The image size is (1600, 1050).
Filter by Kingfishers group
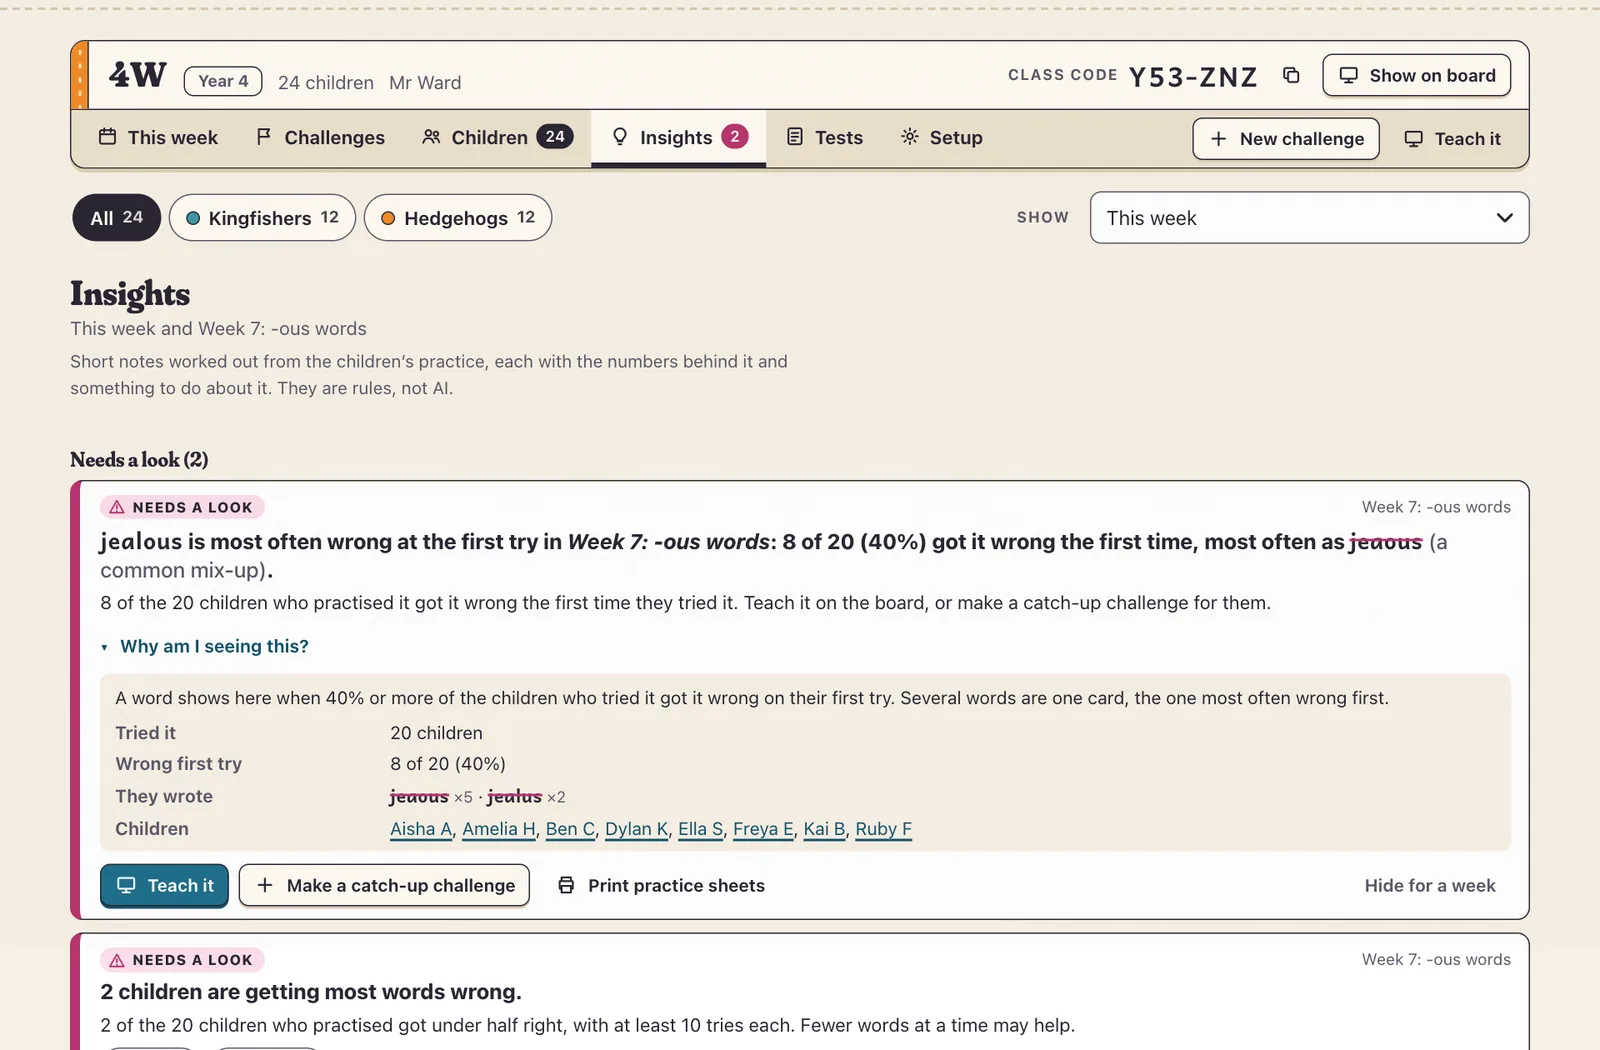[x=262, y=218]
